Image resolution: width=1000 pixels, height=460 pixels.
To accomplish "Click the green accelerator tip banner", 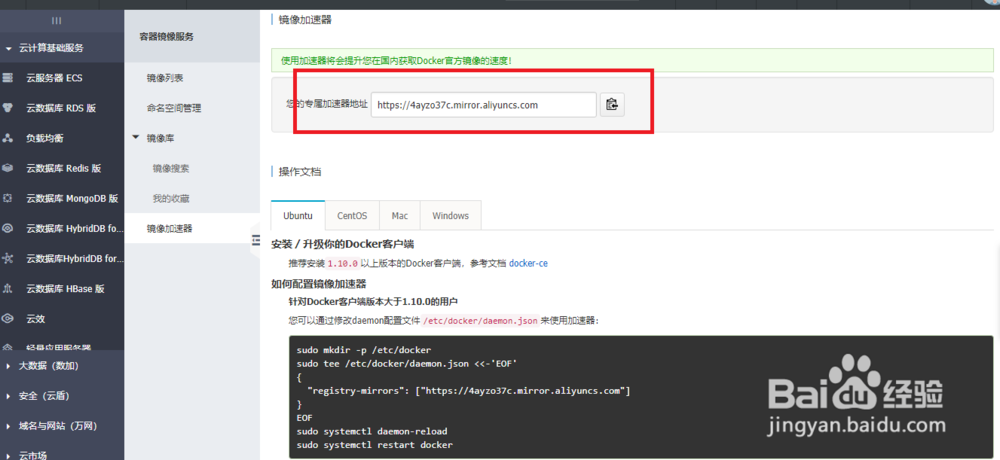I will point(632,61).
